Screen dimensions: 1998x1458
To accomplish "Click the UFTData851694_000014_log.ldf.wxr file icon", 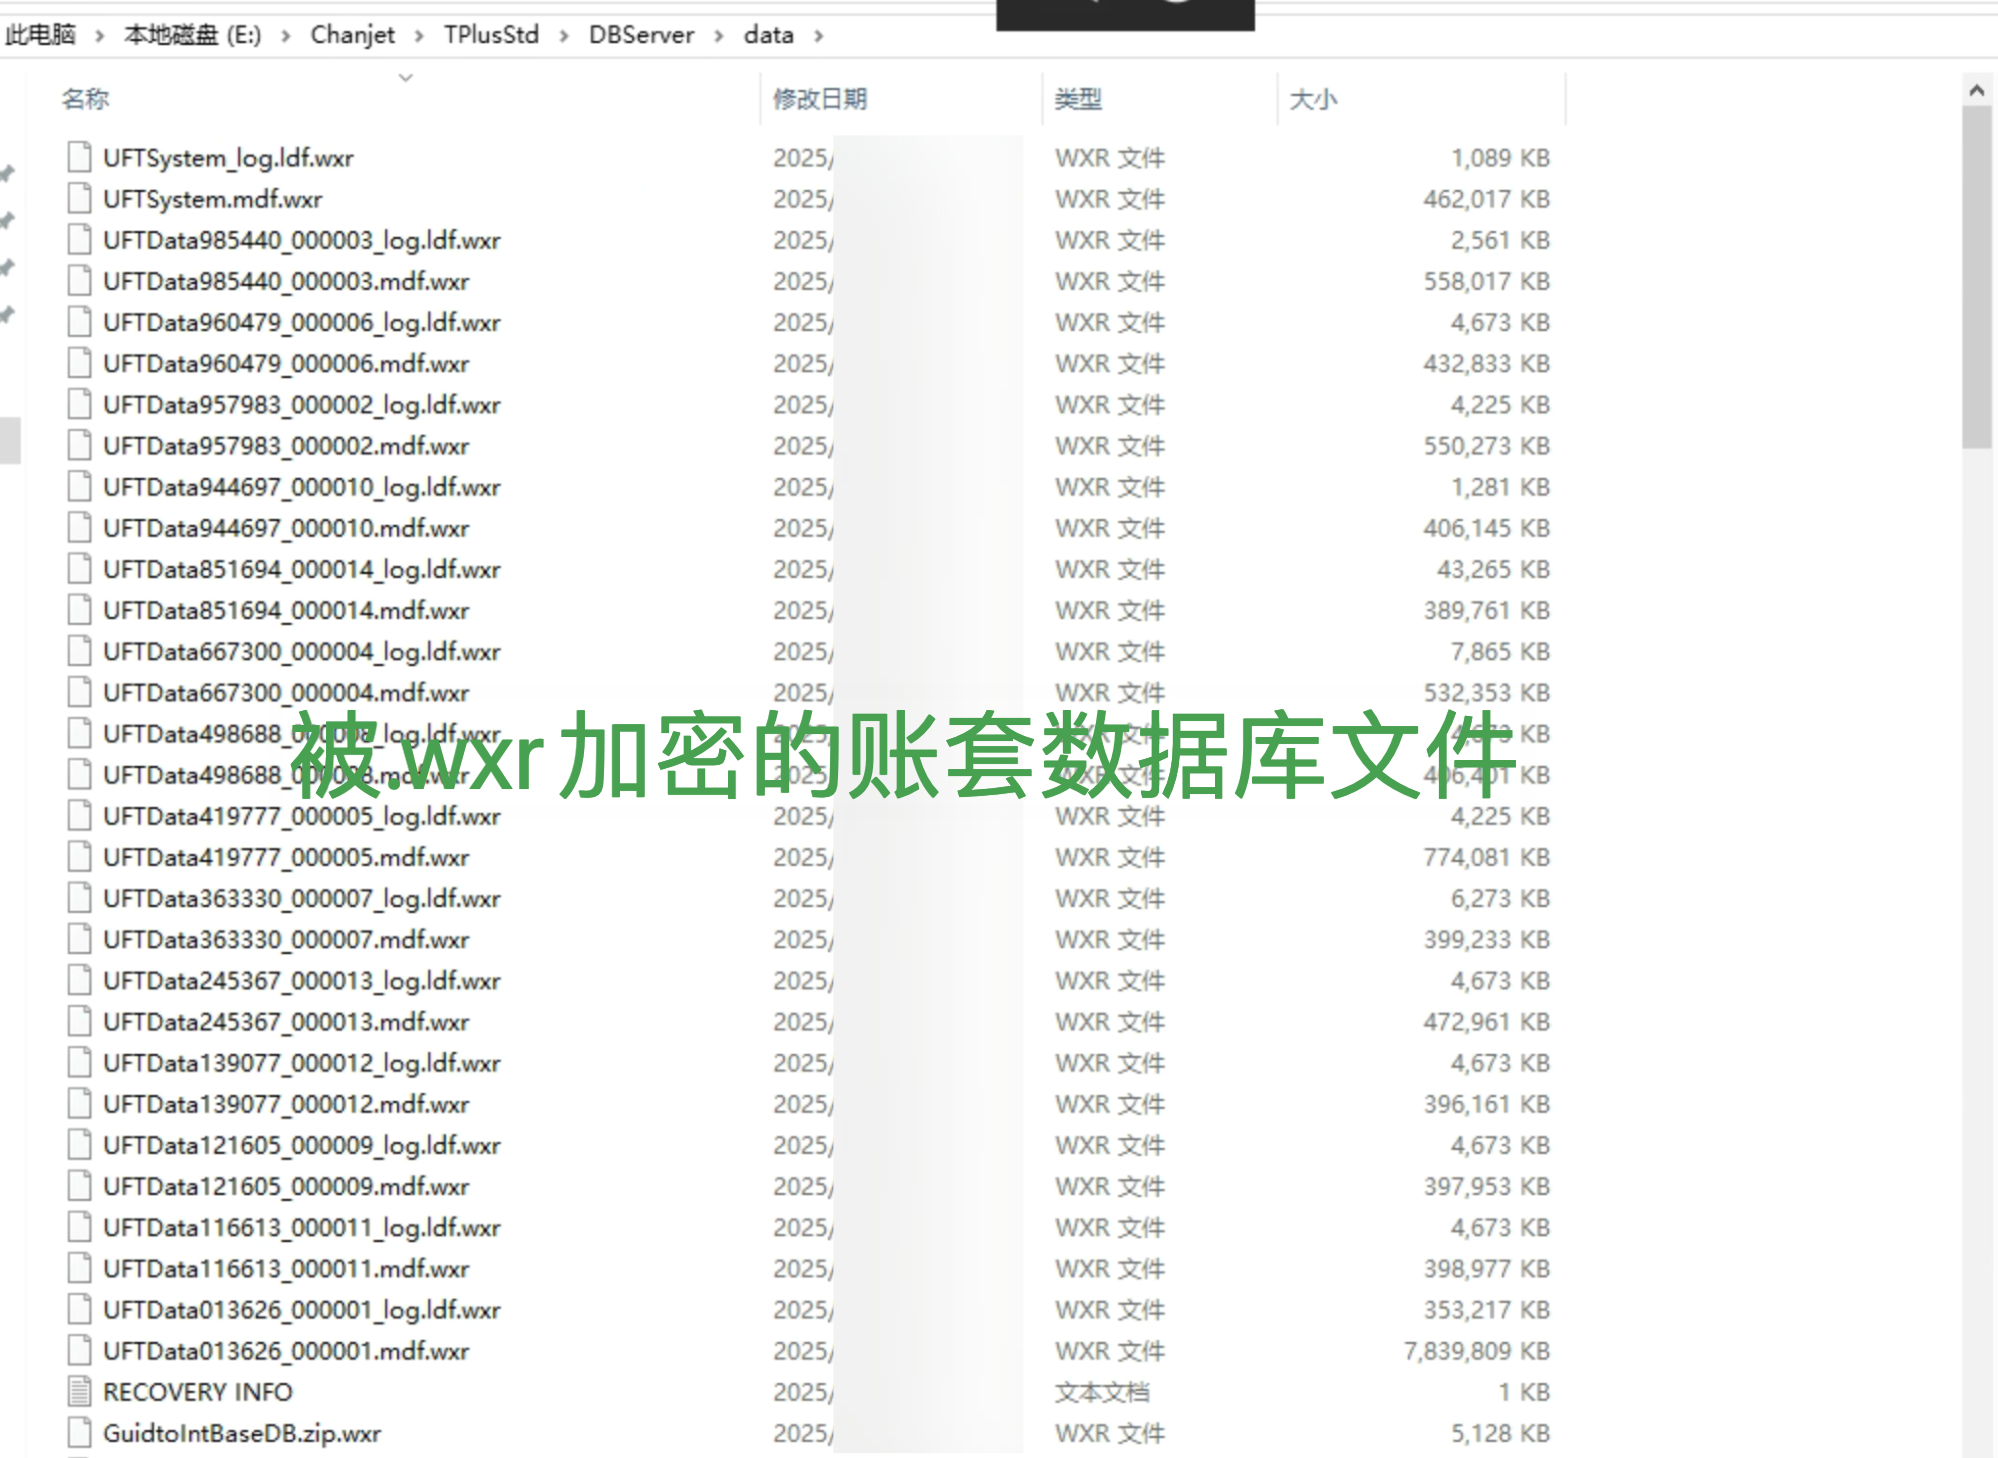I will 79,569.
